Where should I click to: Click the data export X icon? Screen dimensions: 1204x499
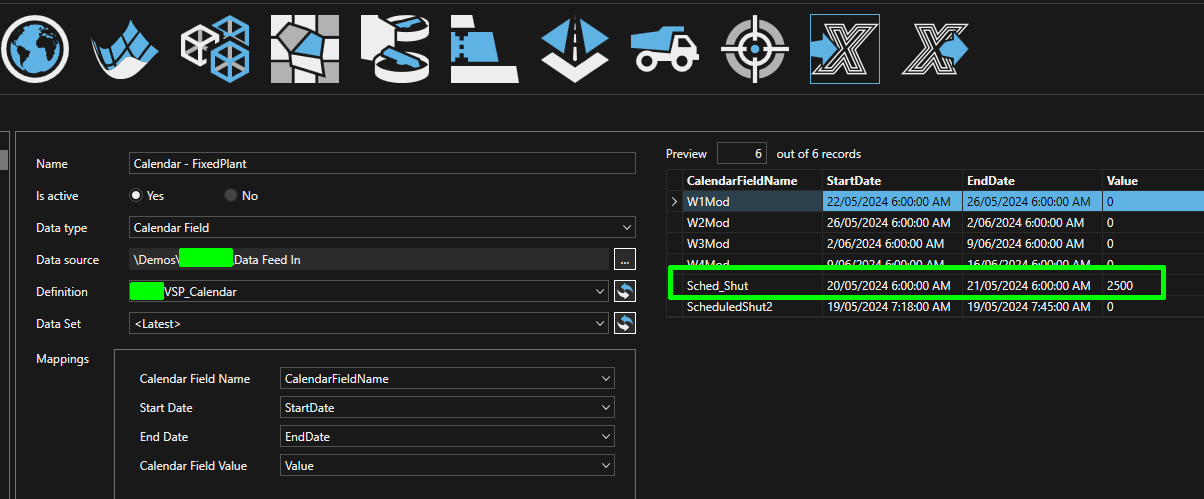[x=935, y=48]
